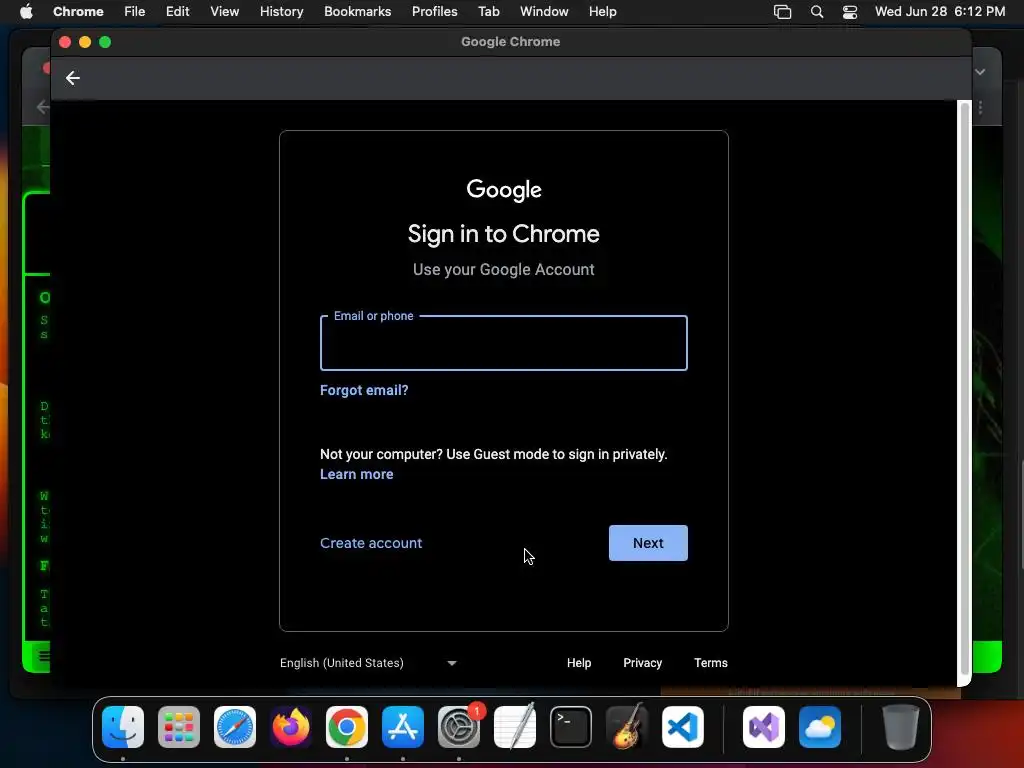Open the Window menu
1024x768 pixels.
(544, 11)
